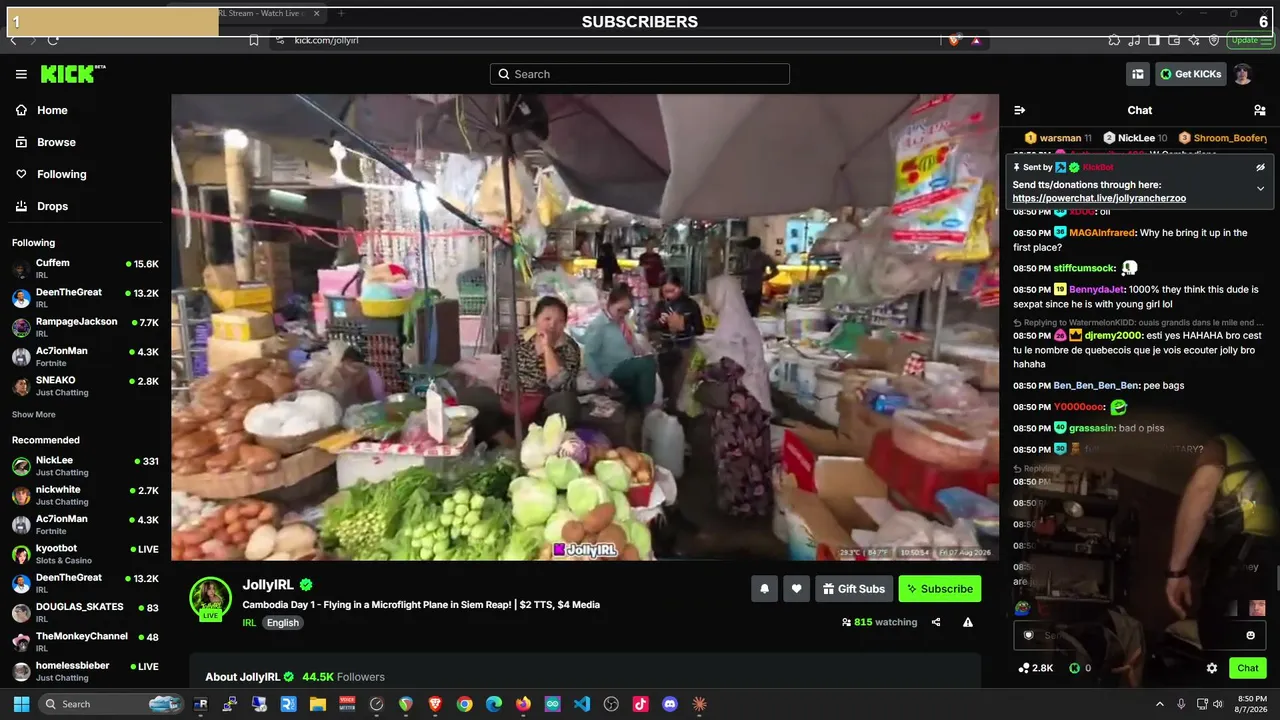Open chat settings gear
This screenshot has width=1280, height=720.
coord(1212,668)
